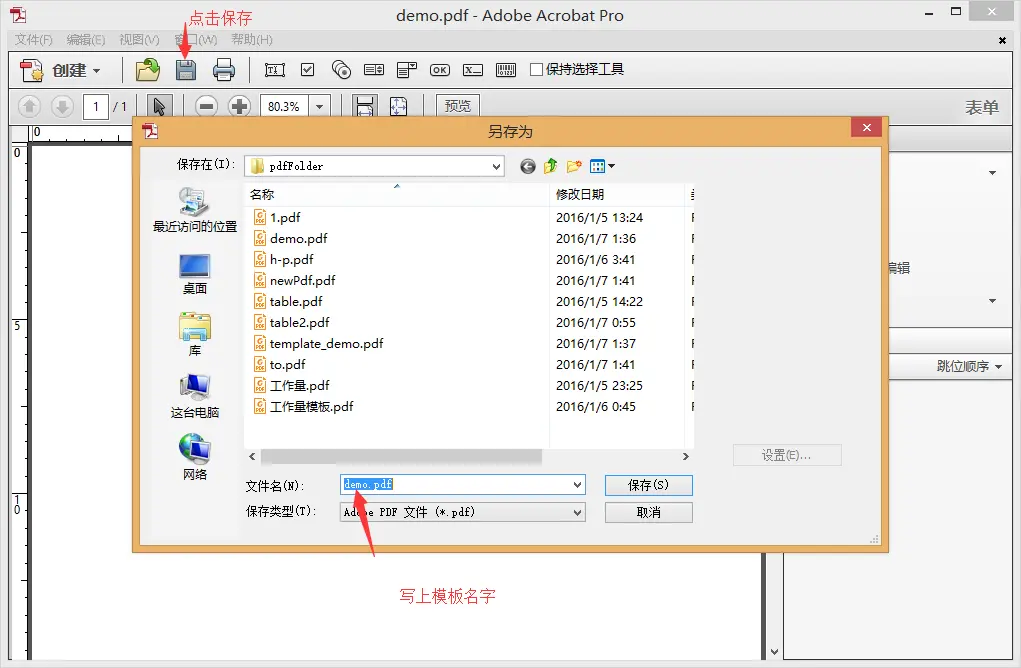Open the tab order dropdown in panel

pyautogui.click(x=969, y=366)
